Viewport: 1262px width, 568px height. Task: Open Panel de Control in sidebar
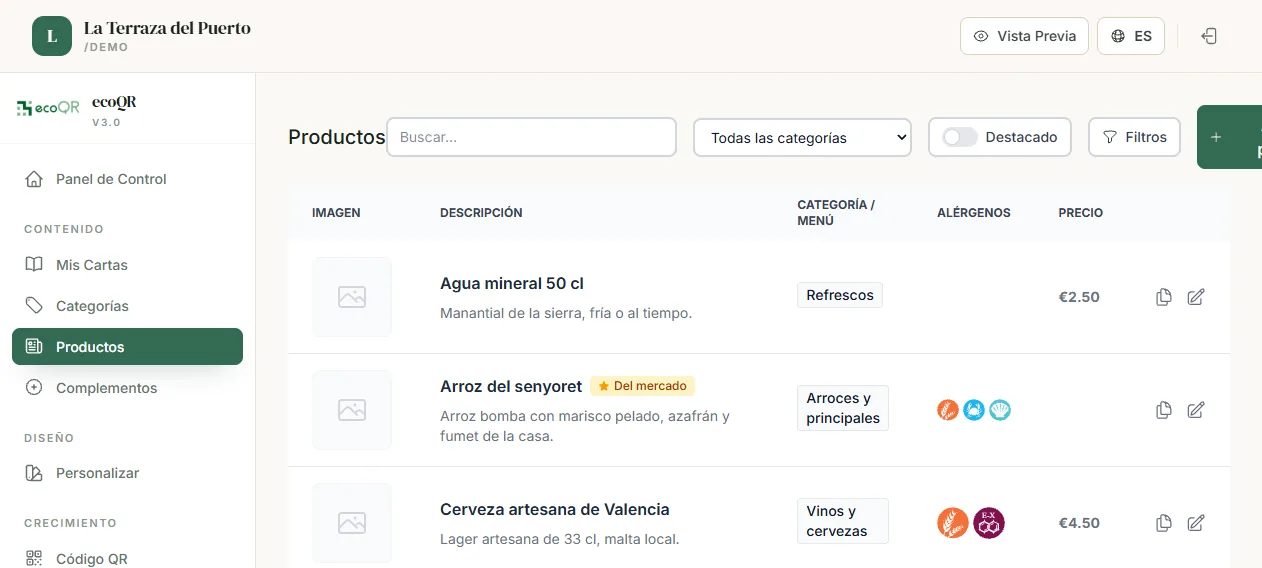[x=127, y=179]
